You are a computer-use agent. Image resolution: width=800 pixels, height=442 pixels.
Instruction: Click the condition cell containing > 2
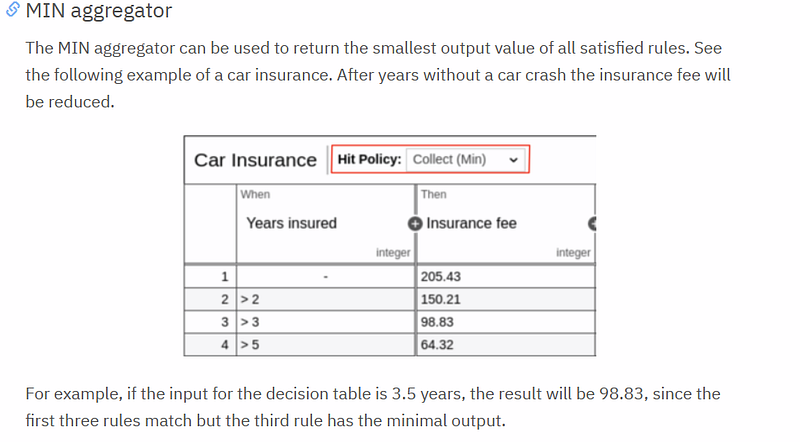(326, 299)
